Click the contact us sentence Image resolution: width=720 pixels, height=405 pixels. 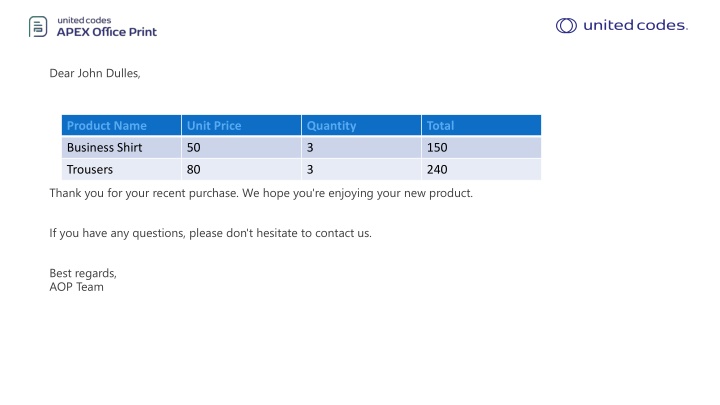click(210, 233)
